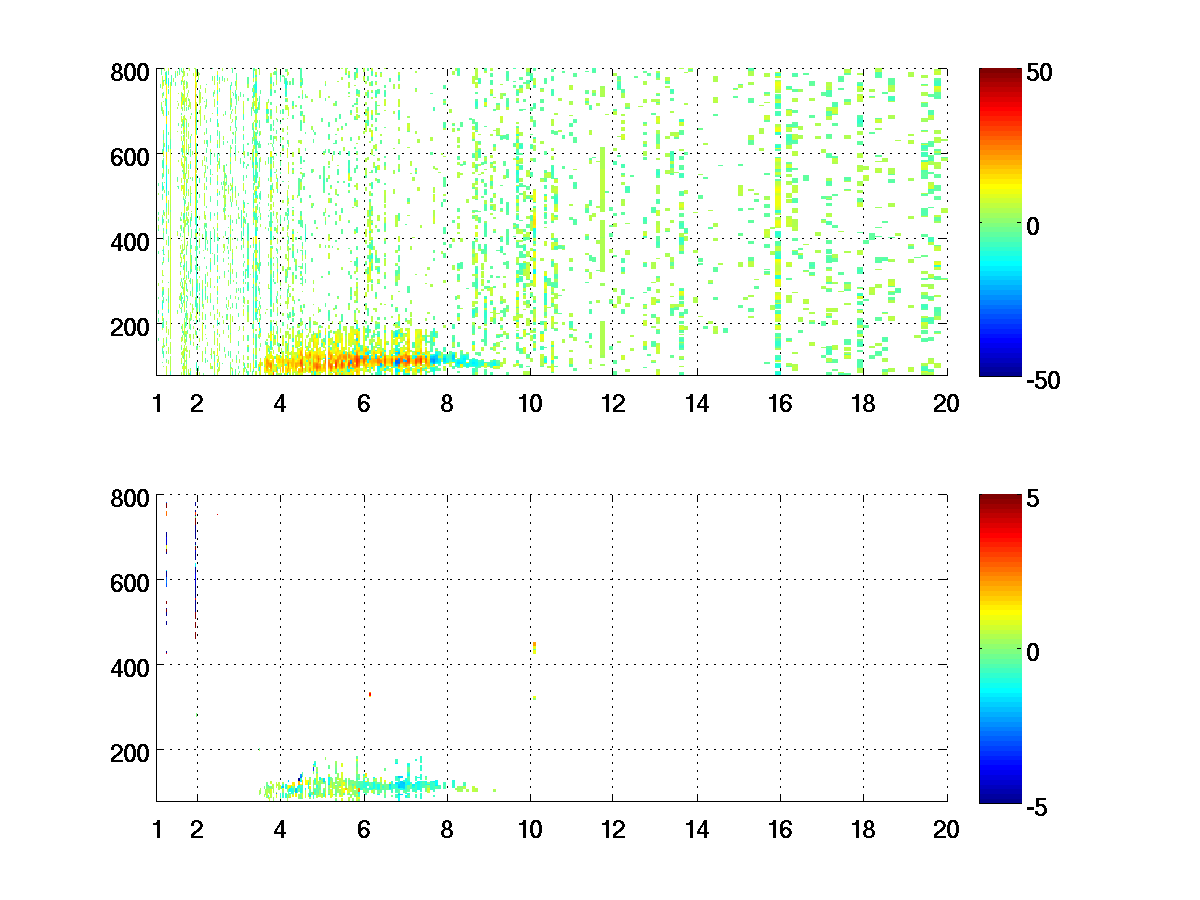Select the '-5' colorbar label
1200x900 pixels.
1037,805
